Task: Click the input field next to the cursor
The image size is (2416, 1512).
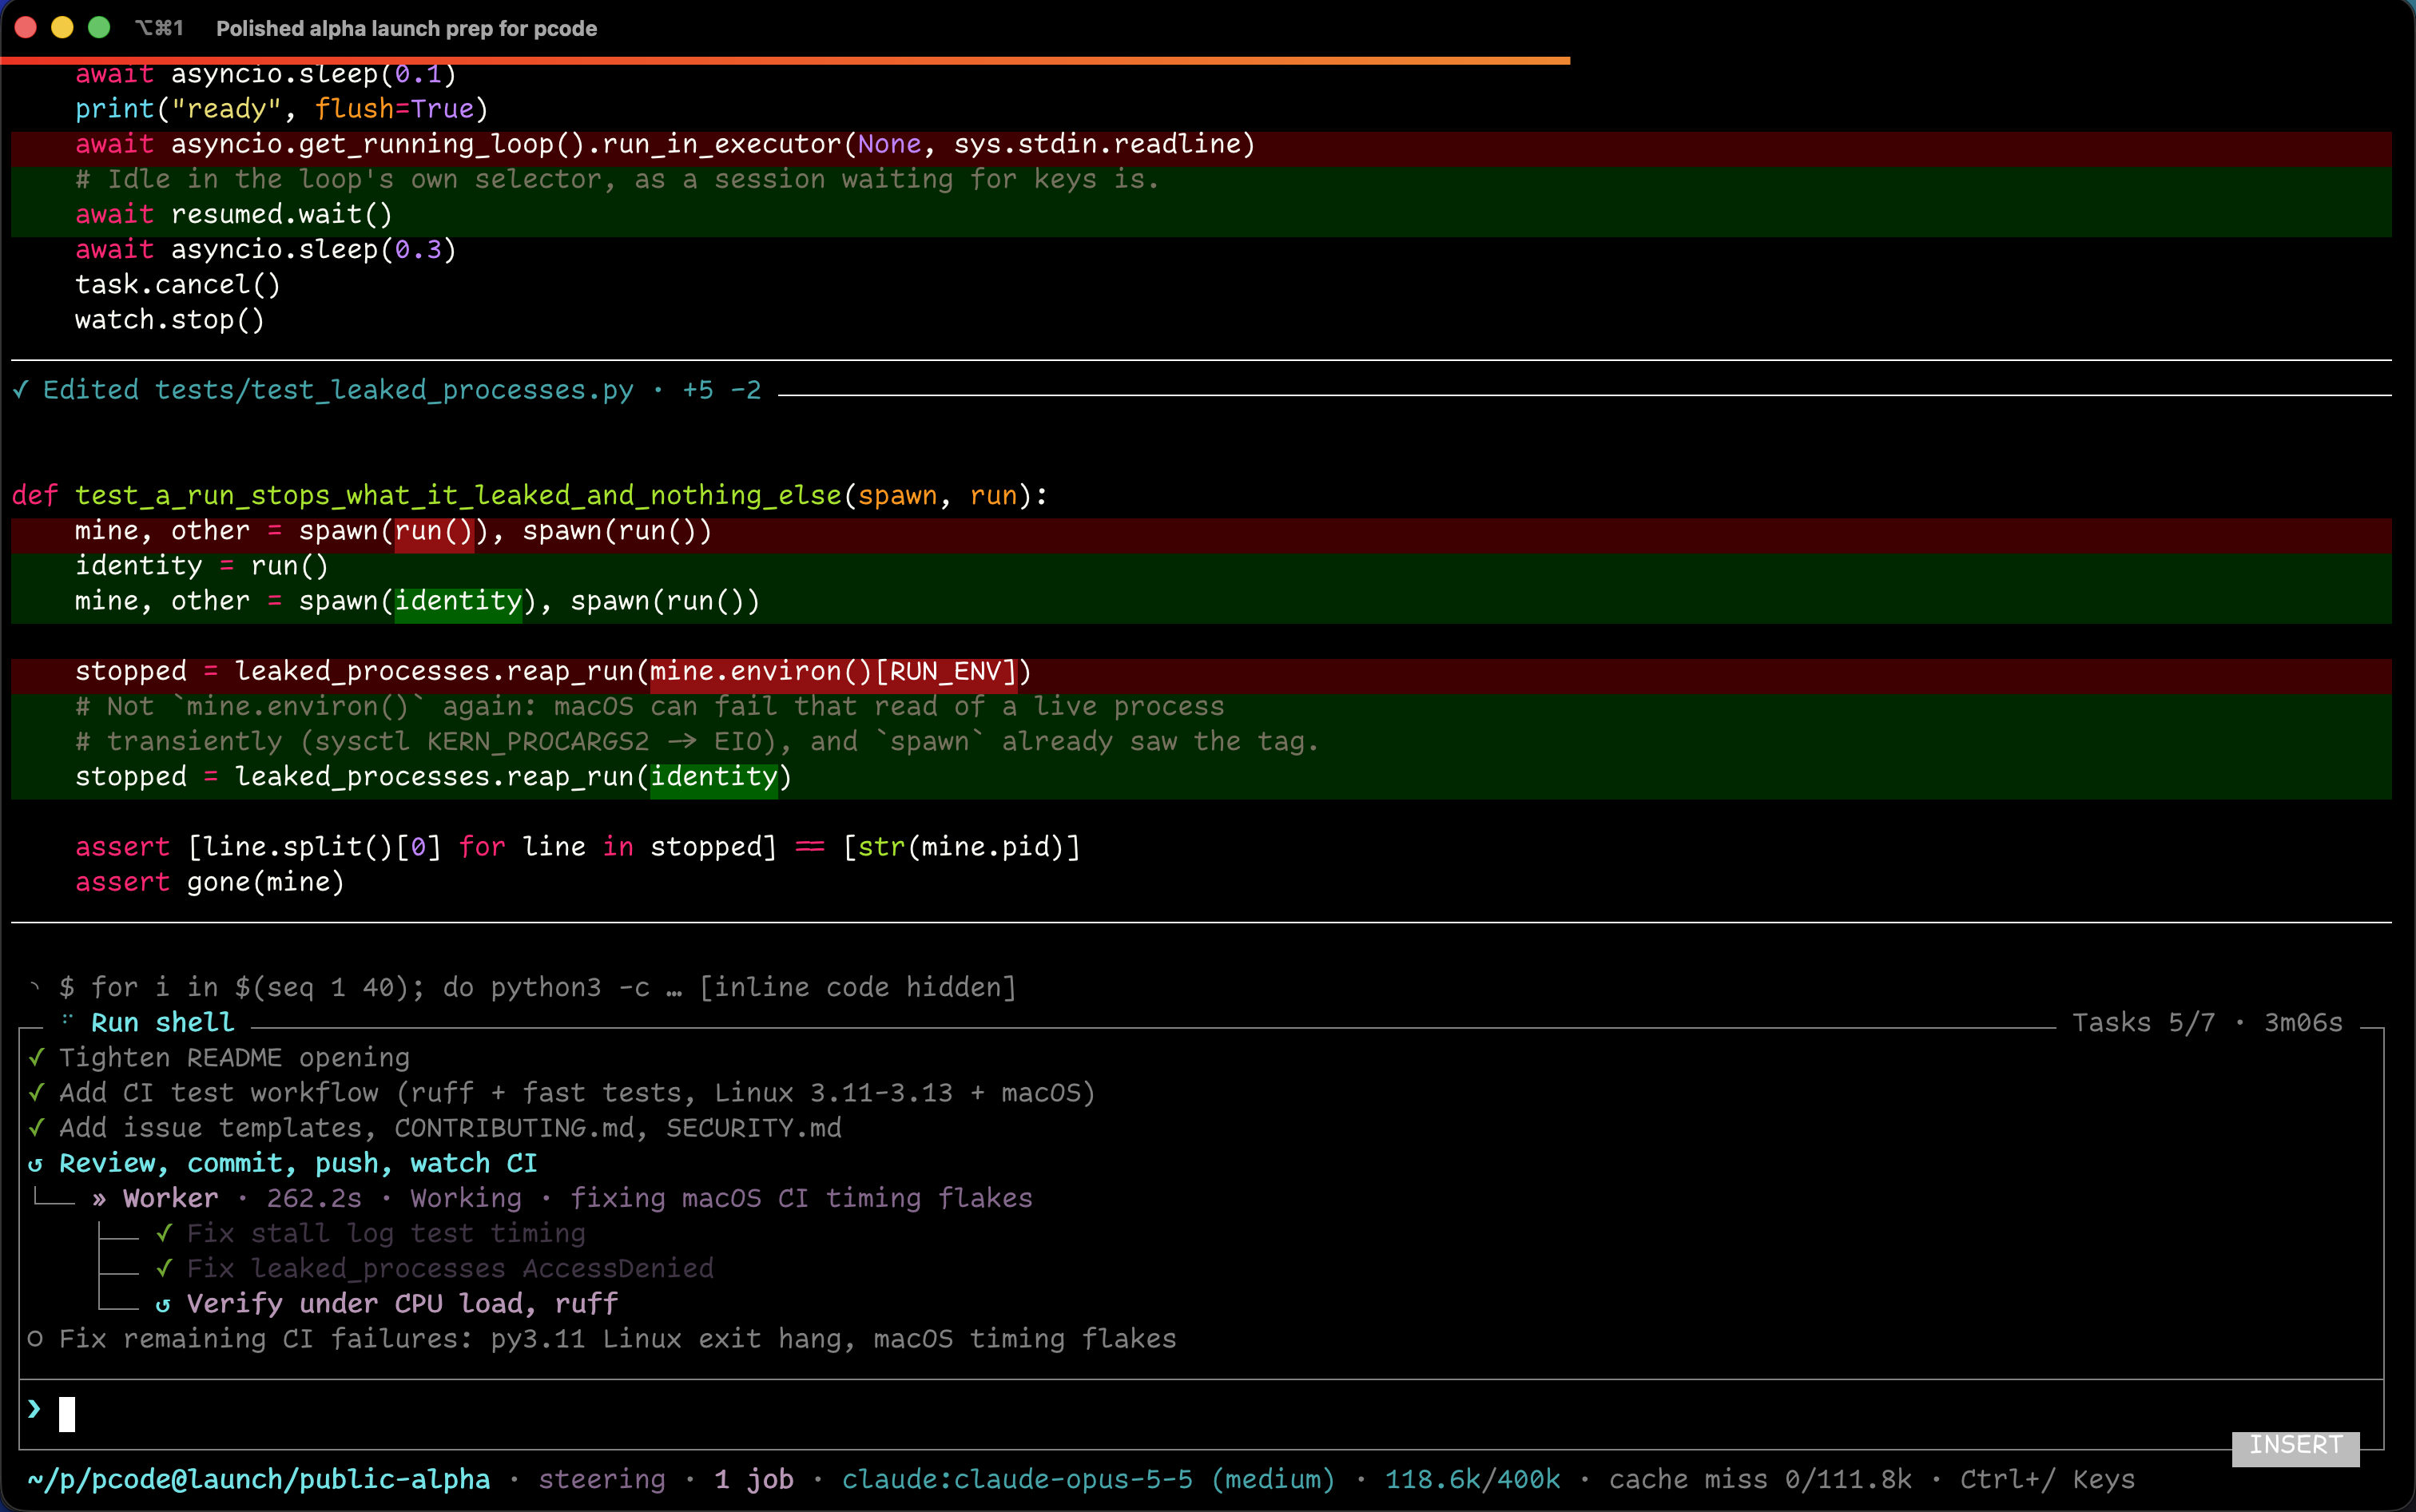Action: point(1200,1414)
